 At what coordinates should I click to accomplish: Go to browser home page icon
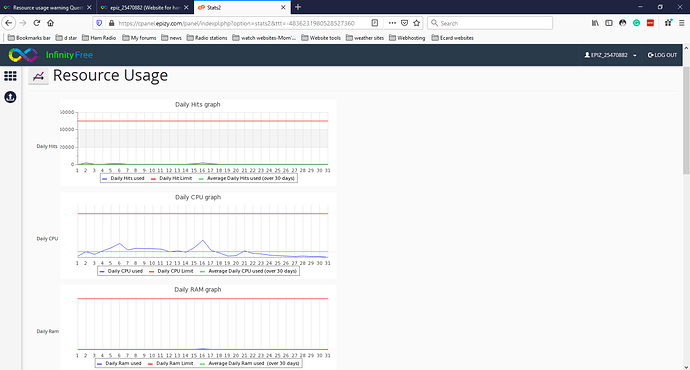(x=51, y=23)
